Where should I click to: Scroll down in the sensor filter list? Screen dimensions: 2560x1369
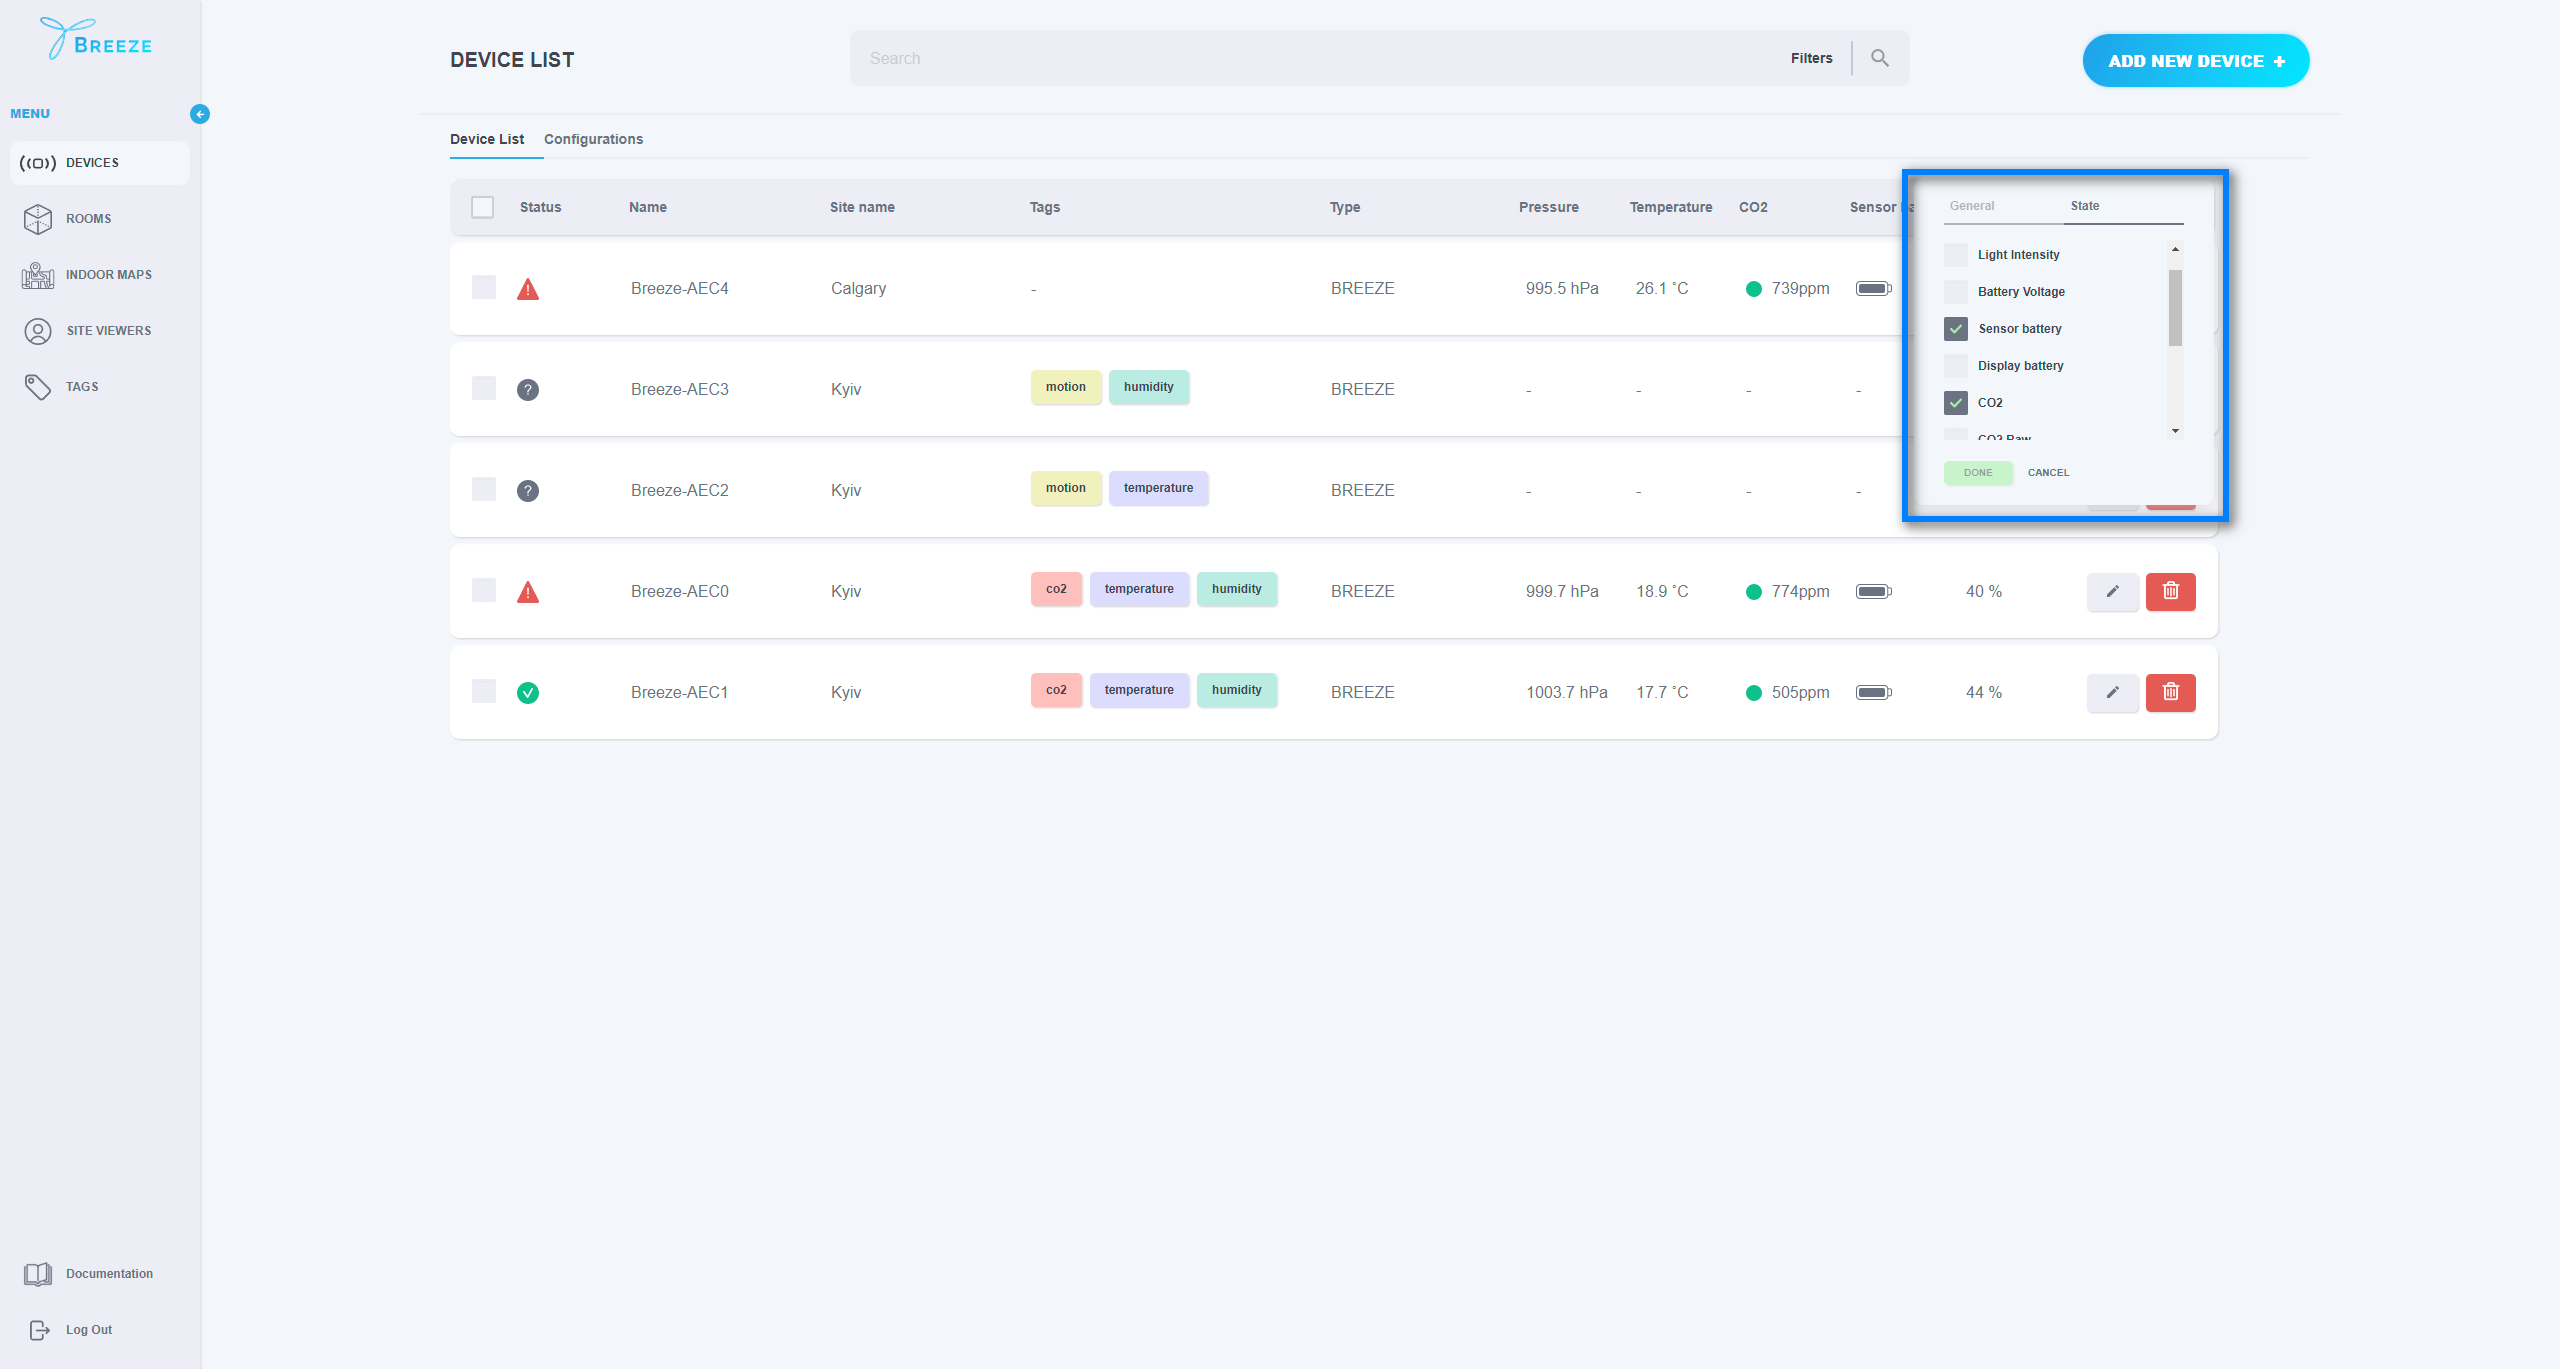2176,432
